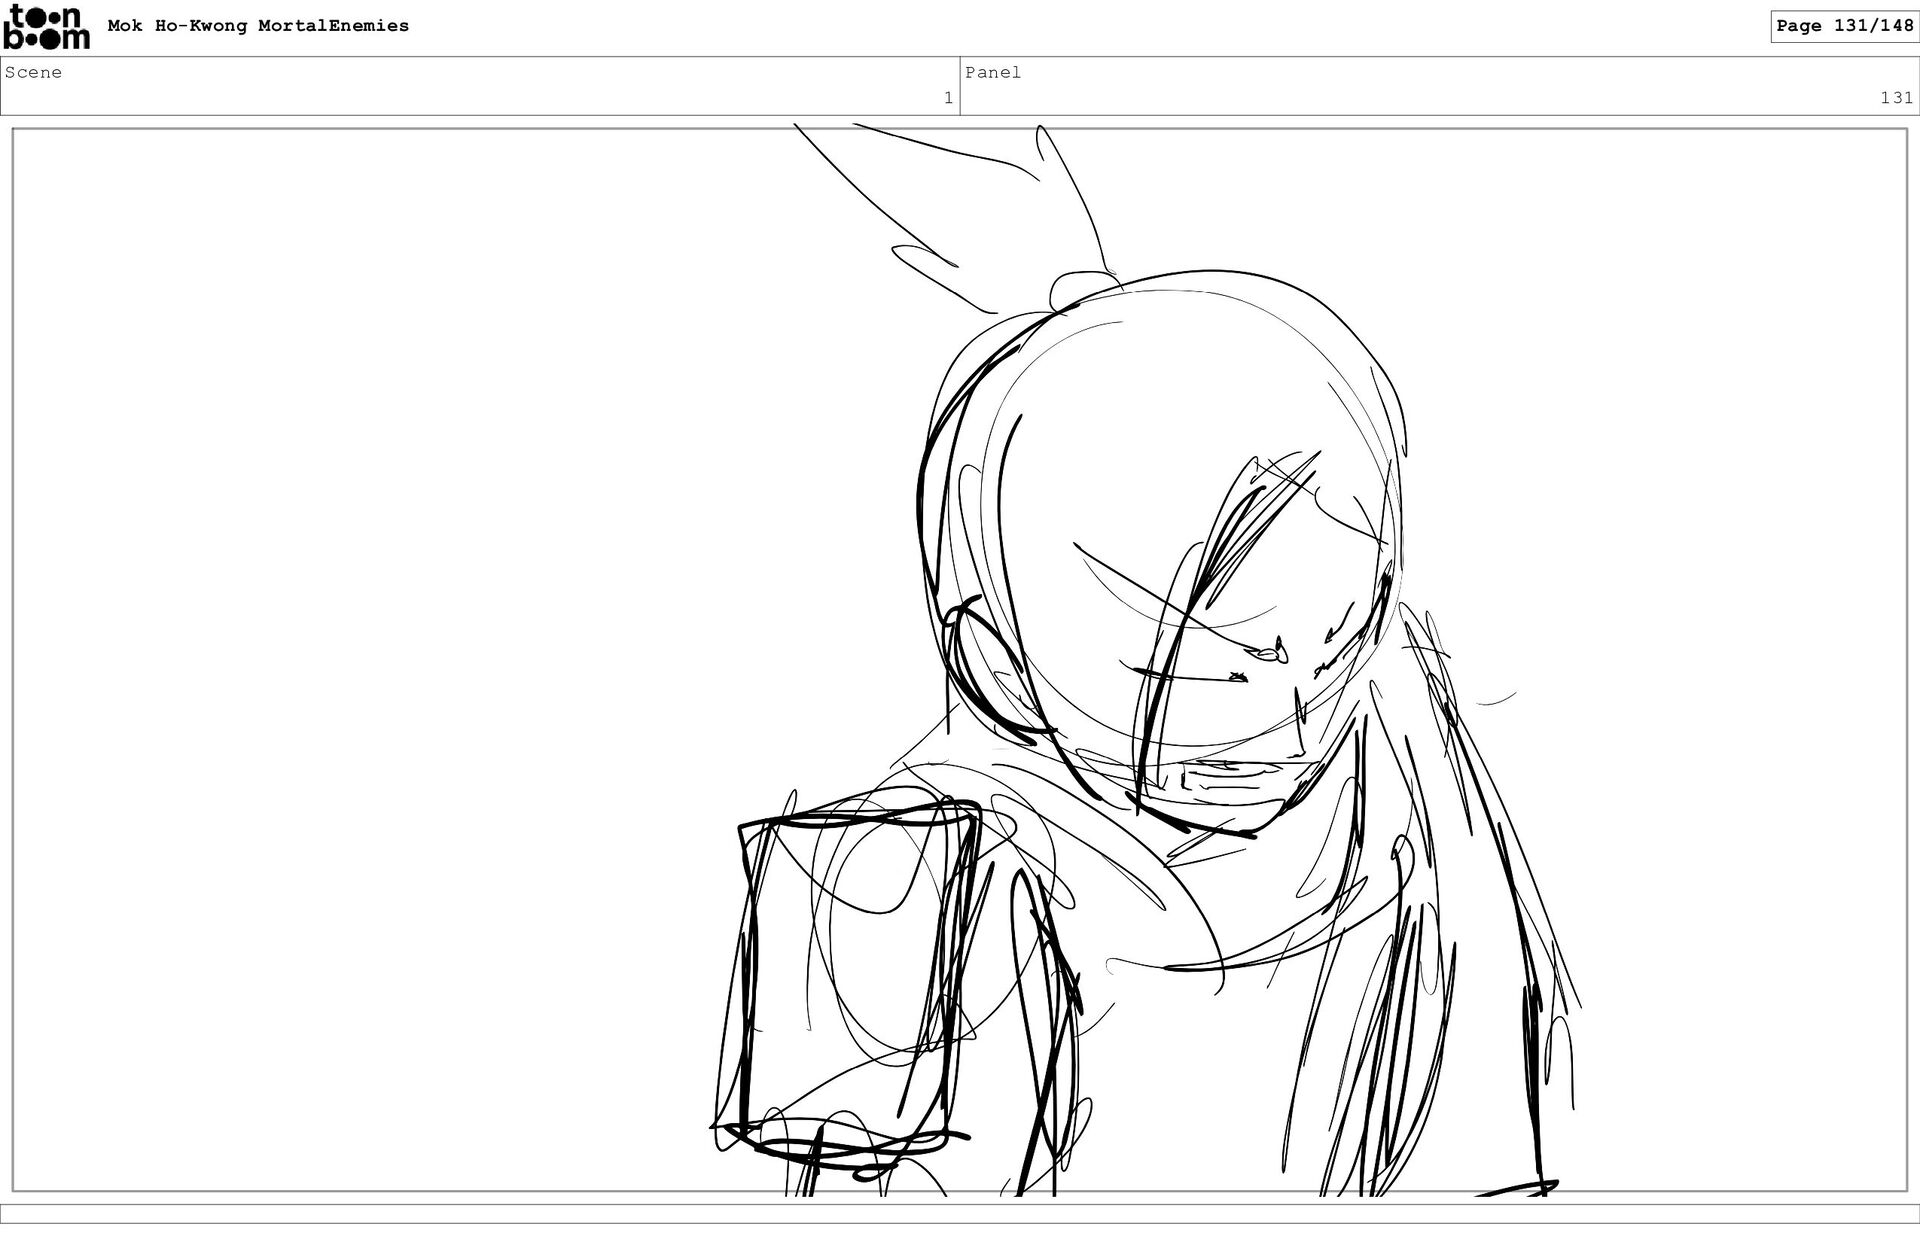Click the Toon Boom logo

click(46, 27)
